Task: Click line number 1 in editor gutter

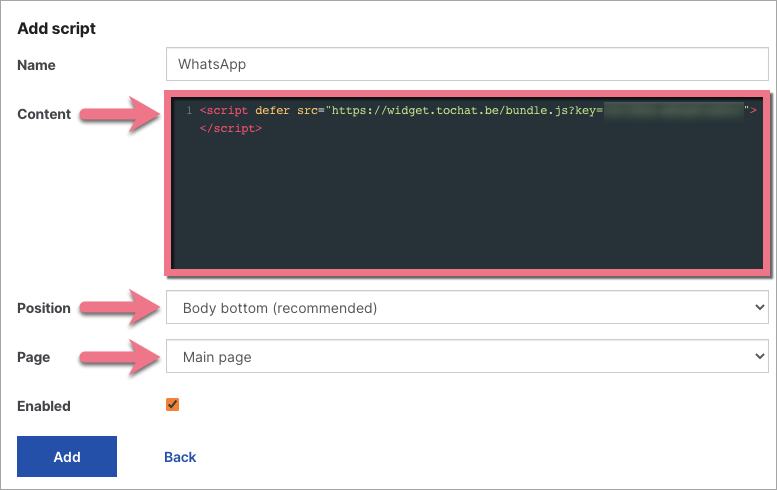Action: tap(189, 110)
